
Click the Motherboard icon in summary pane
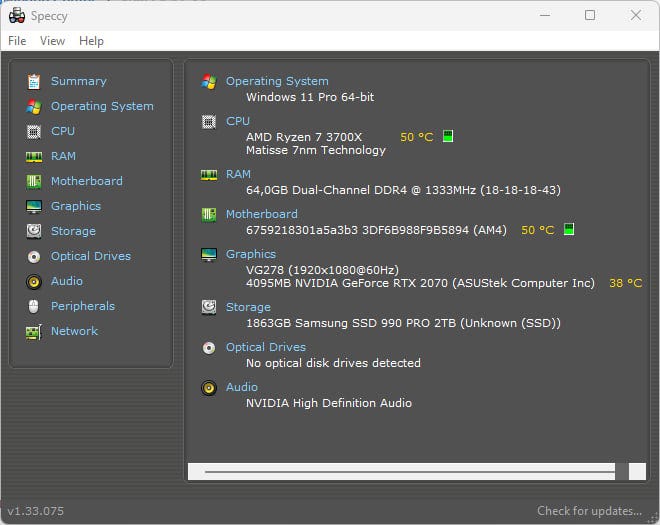click(x=209, y=215)
